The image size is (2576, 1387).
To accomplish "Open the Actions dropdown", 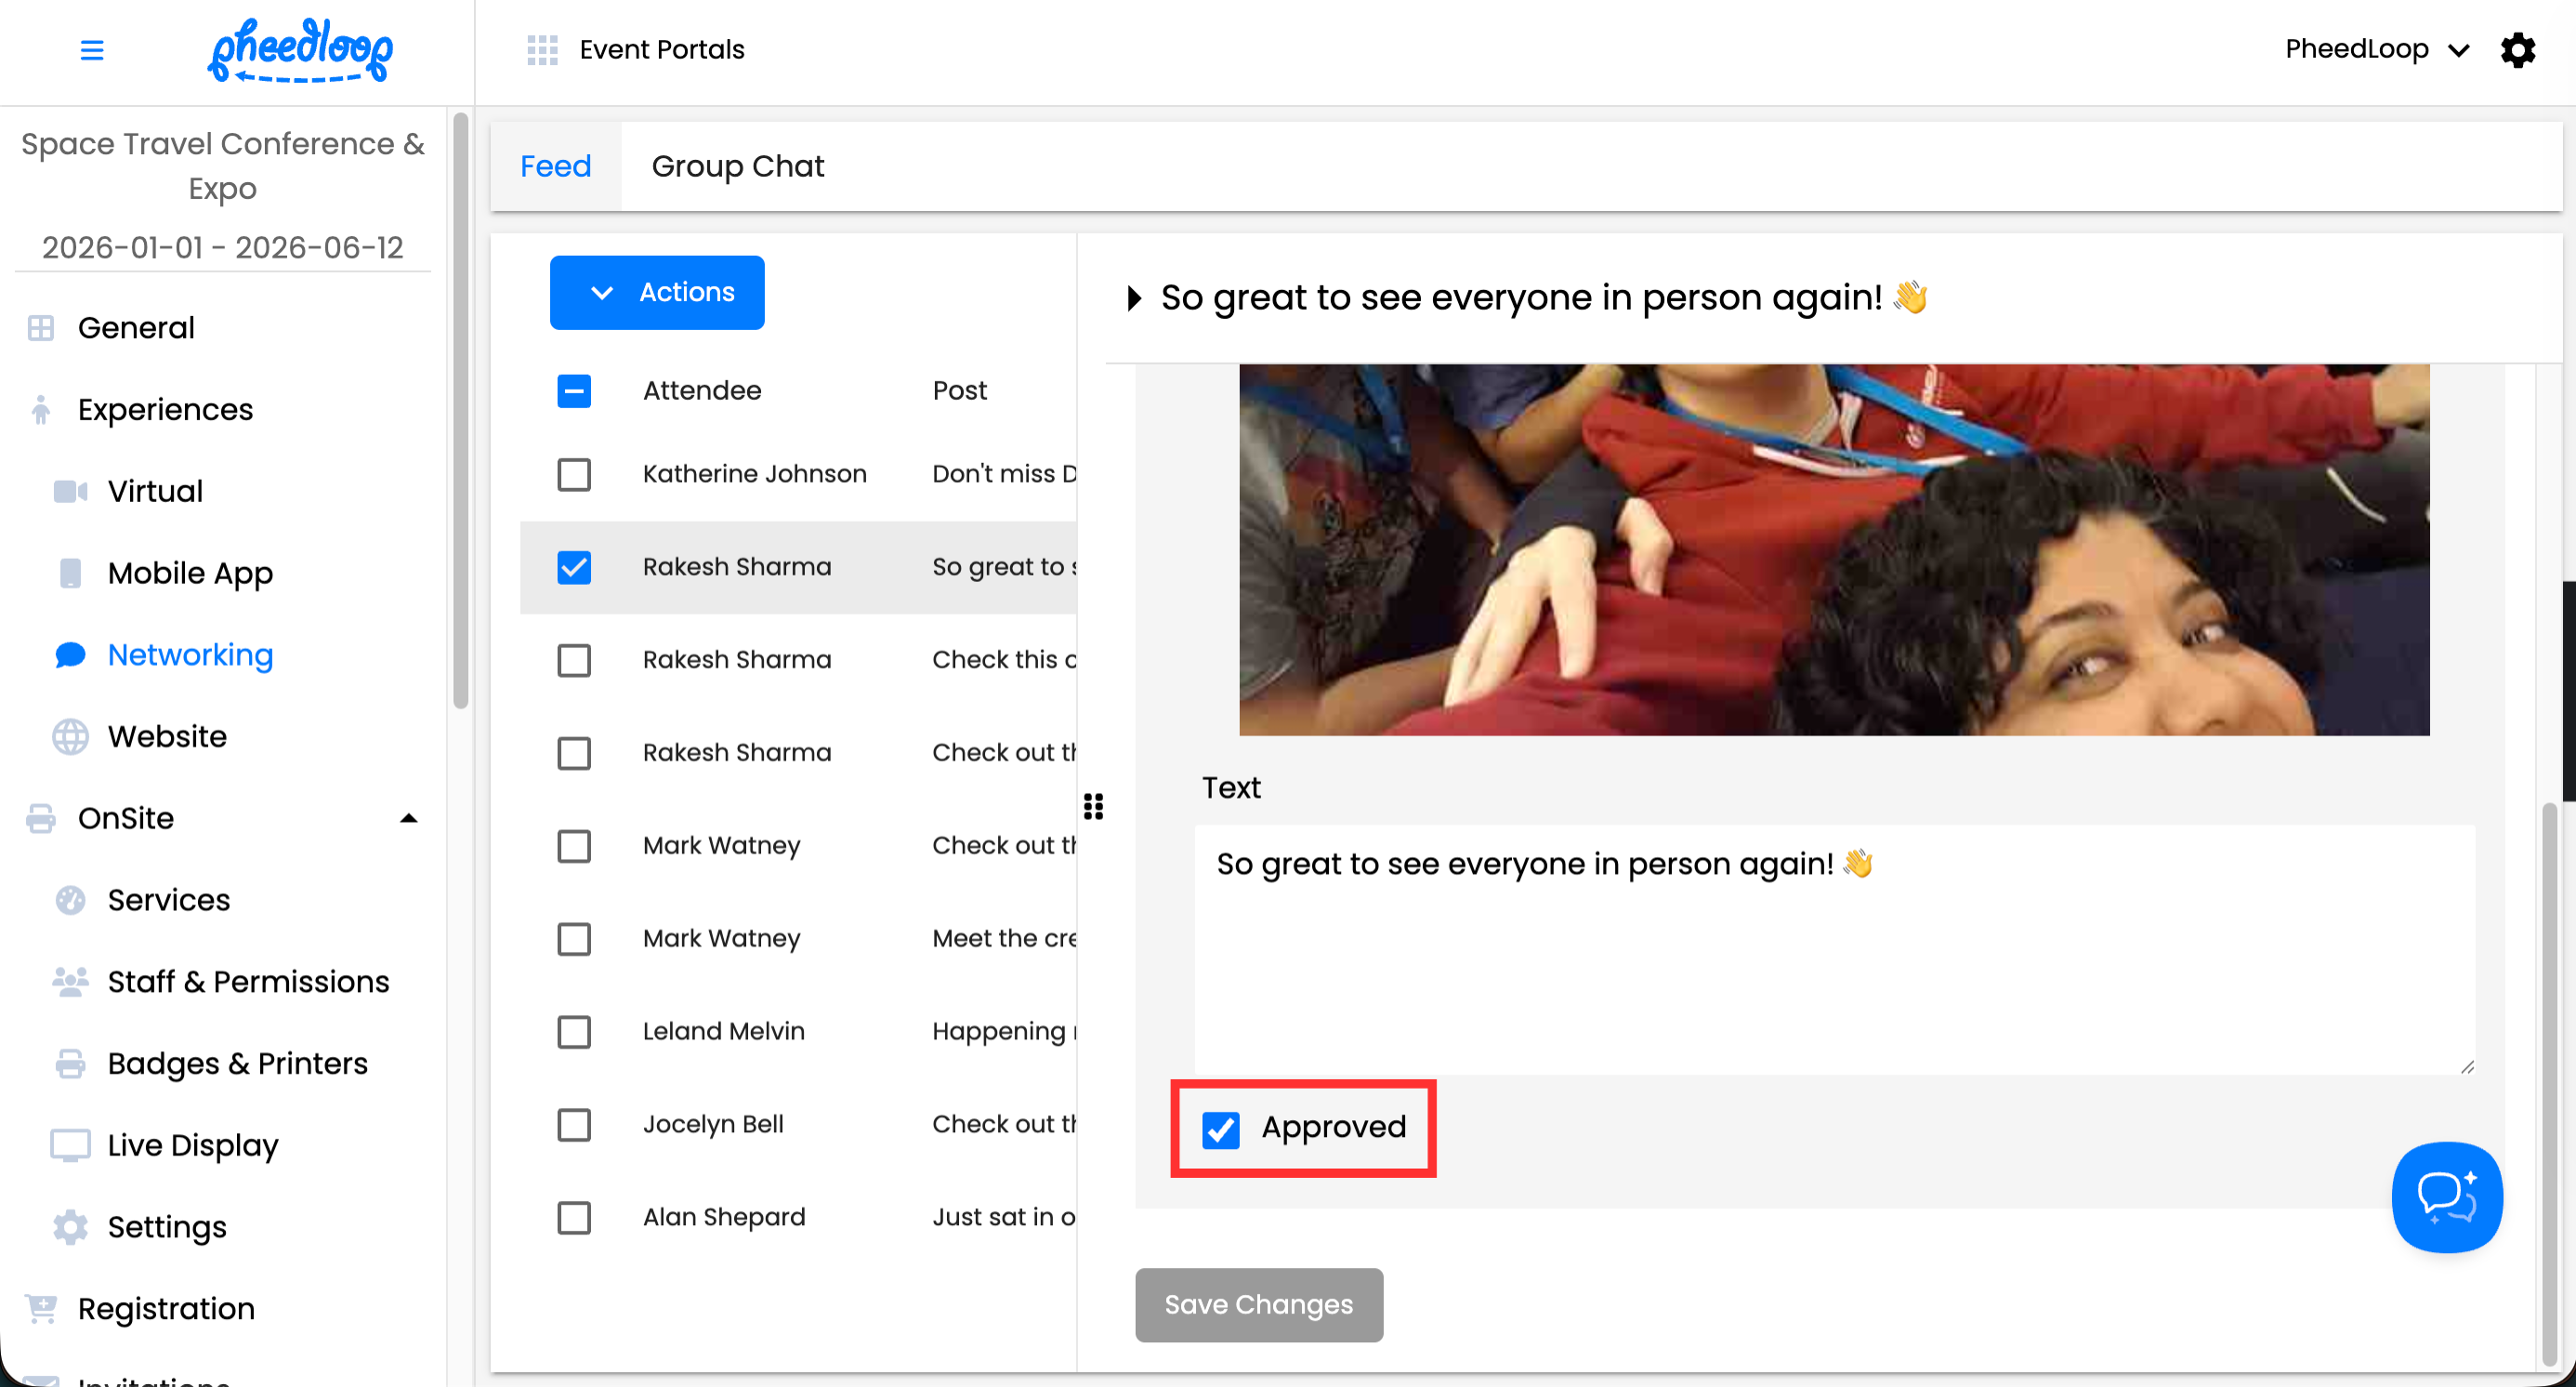I will [657, 292].
